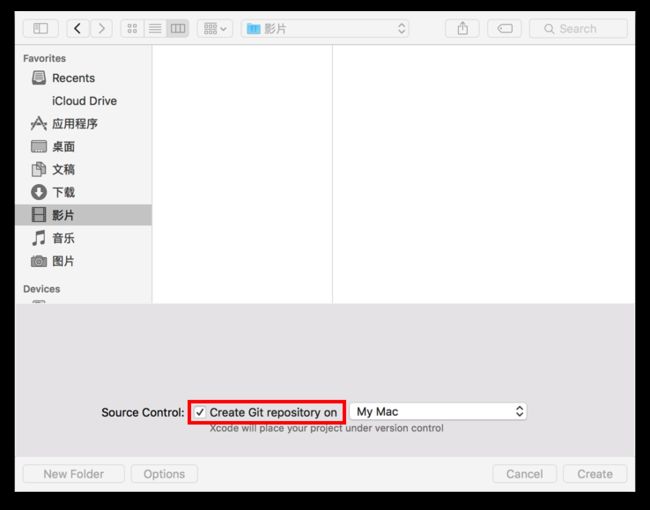
Task: Switch to column view
Action: 178,29
